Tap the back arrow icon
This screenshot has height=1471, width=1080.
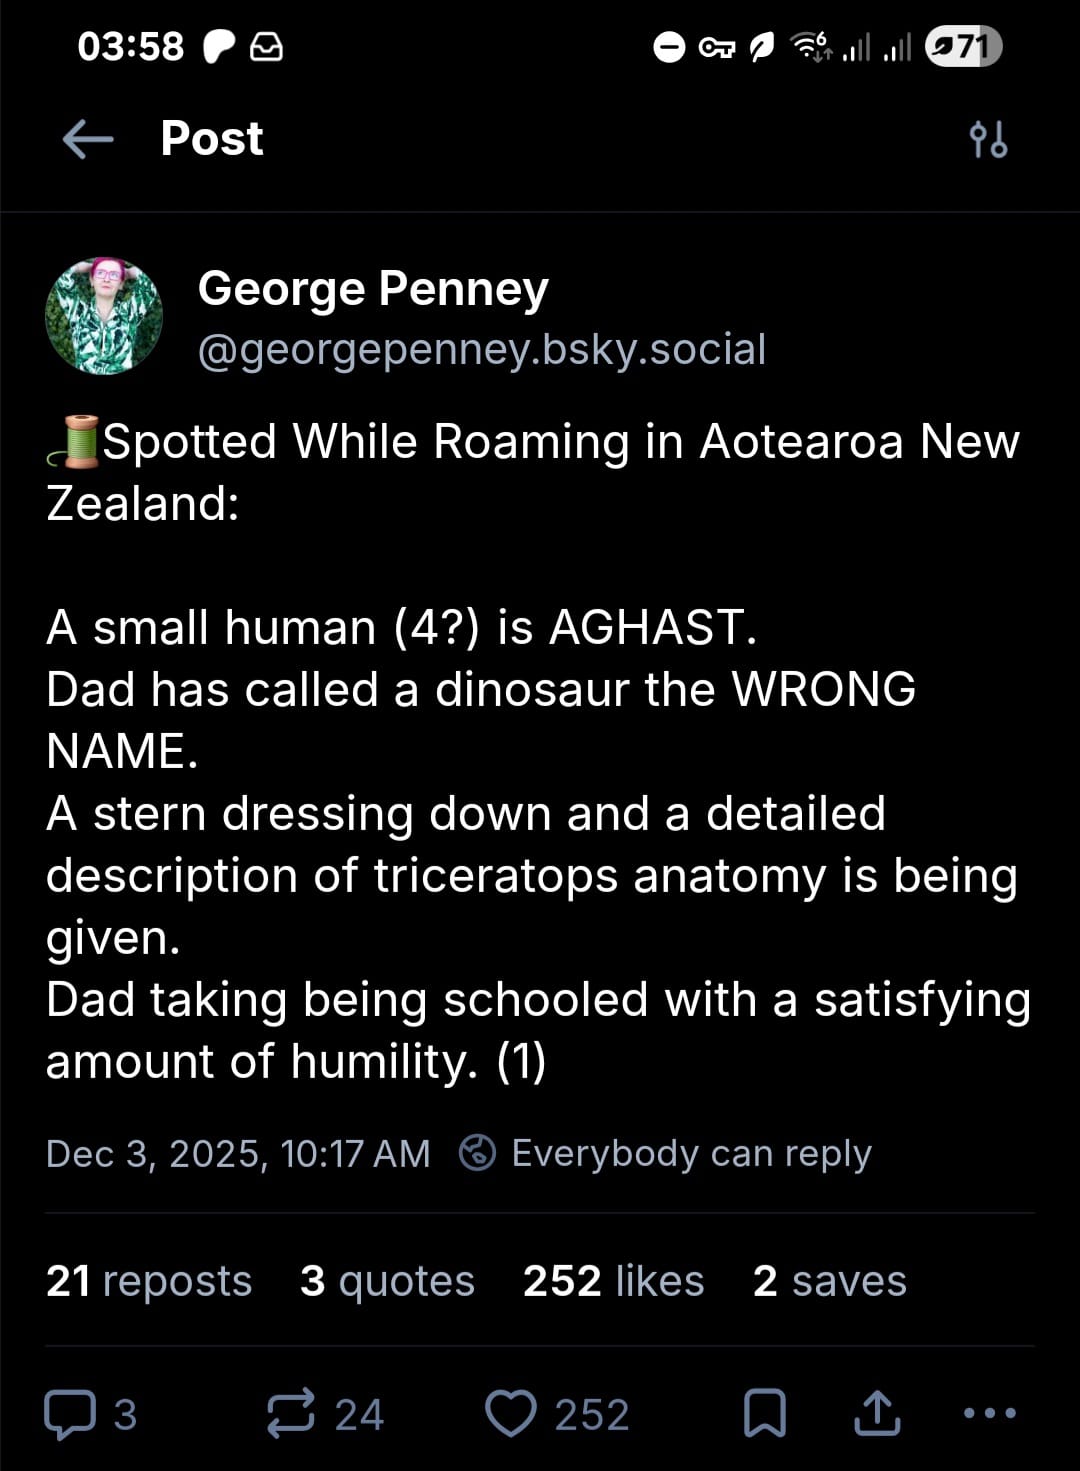click(x=88, y=139)
